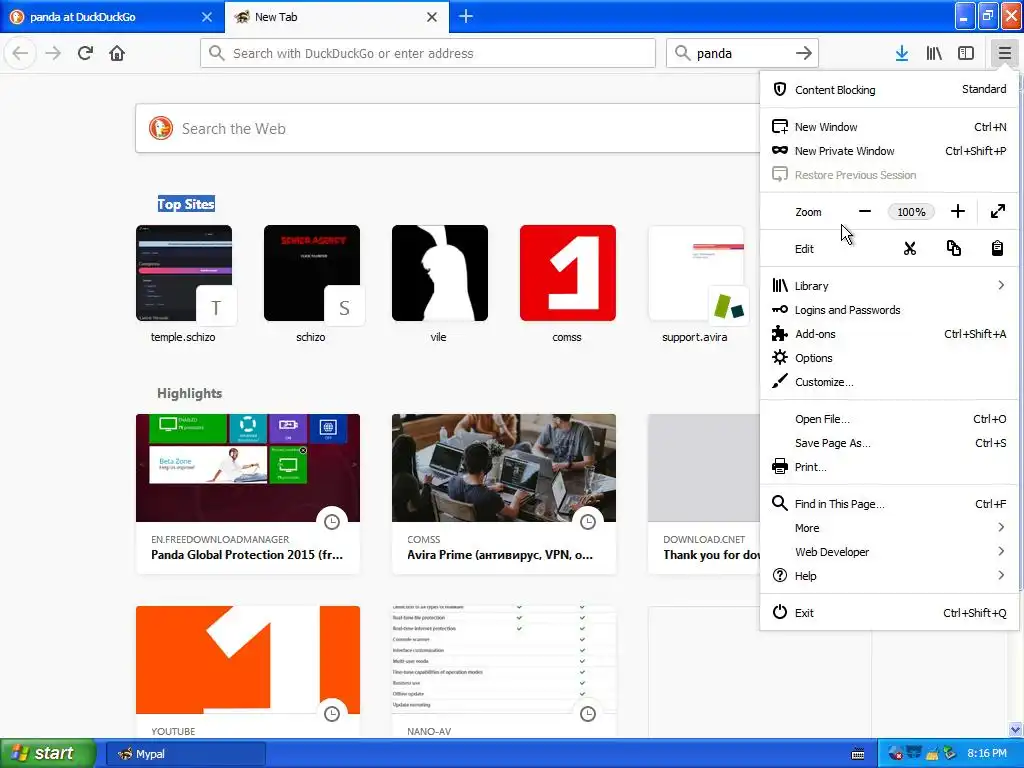Open a New Private Window
This screenshot has width=1024, height=768.
[x=889, y=151]
